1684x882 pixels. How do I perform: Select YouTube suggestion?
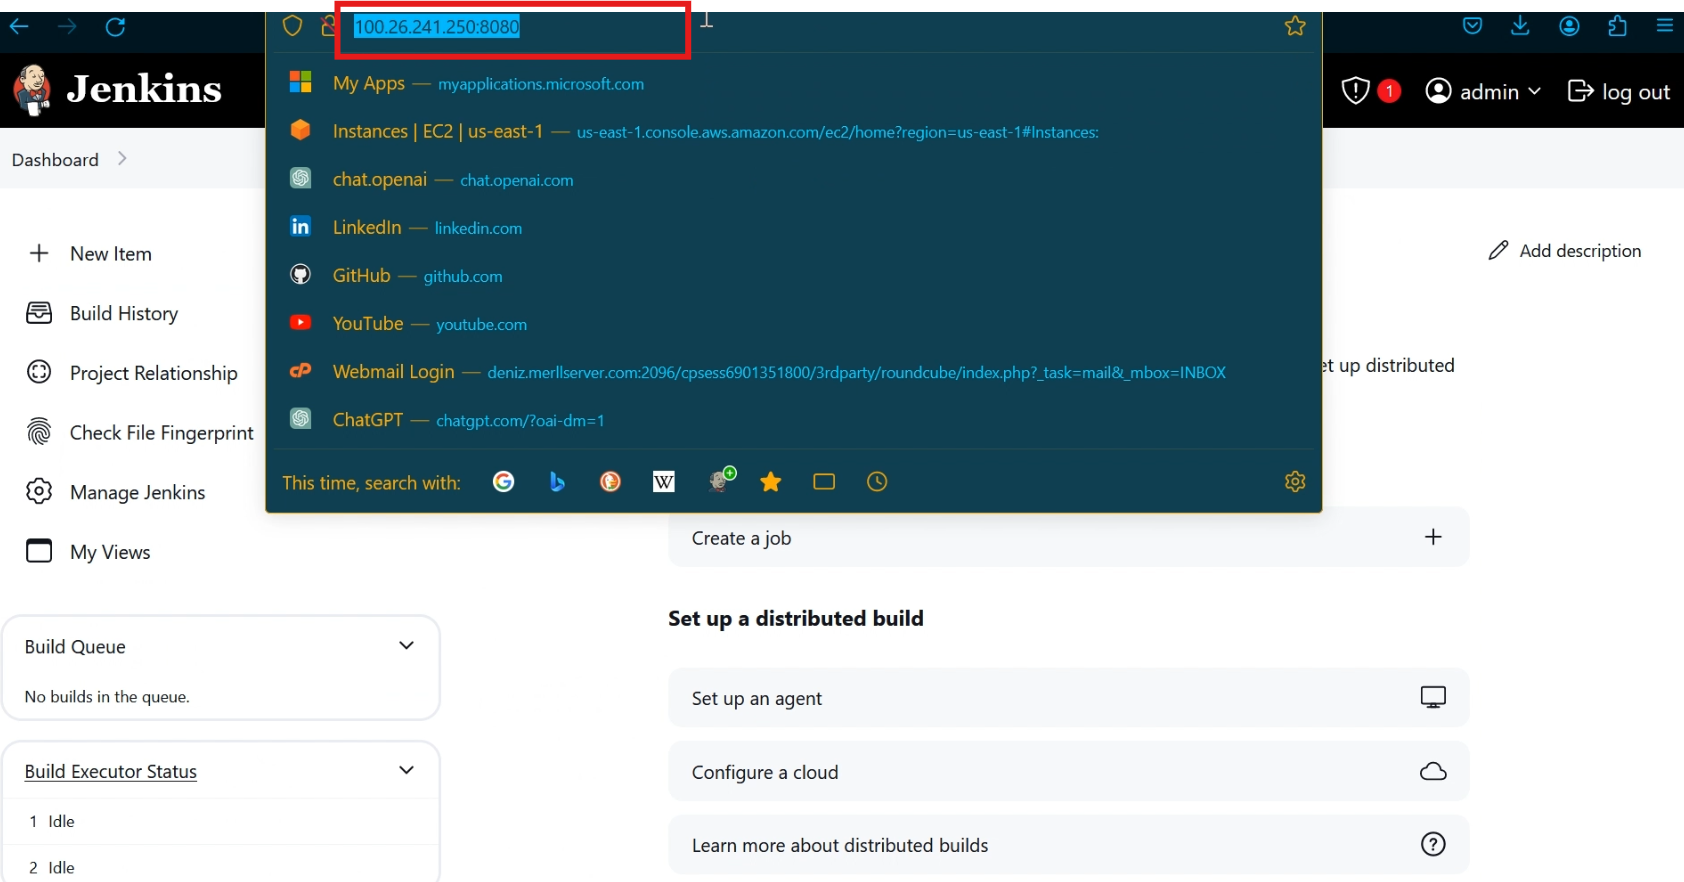coord(794,323)
